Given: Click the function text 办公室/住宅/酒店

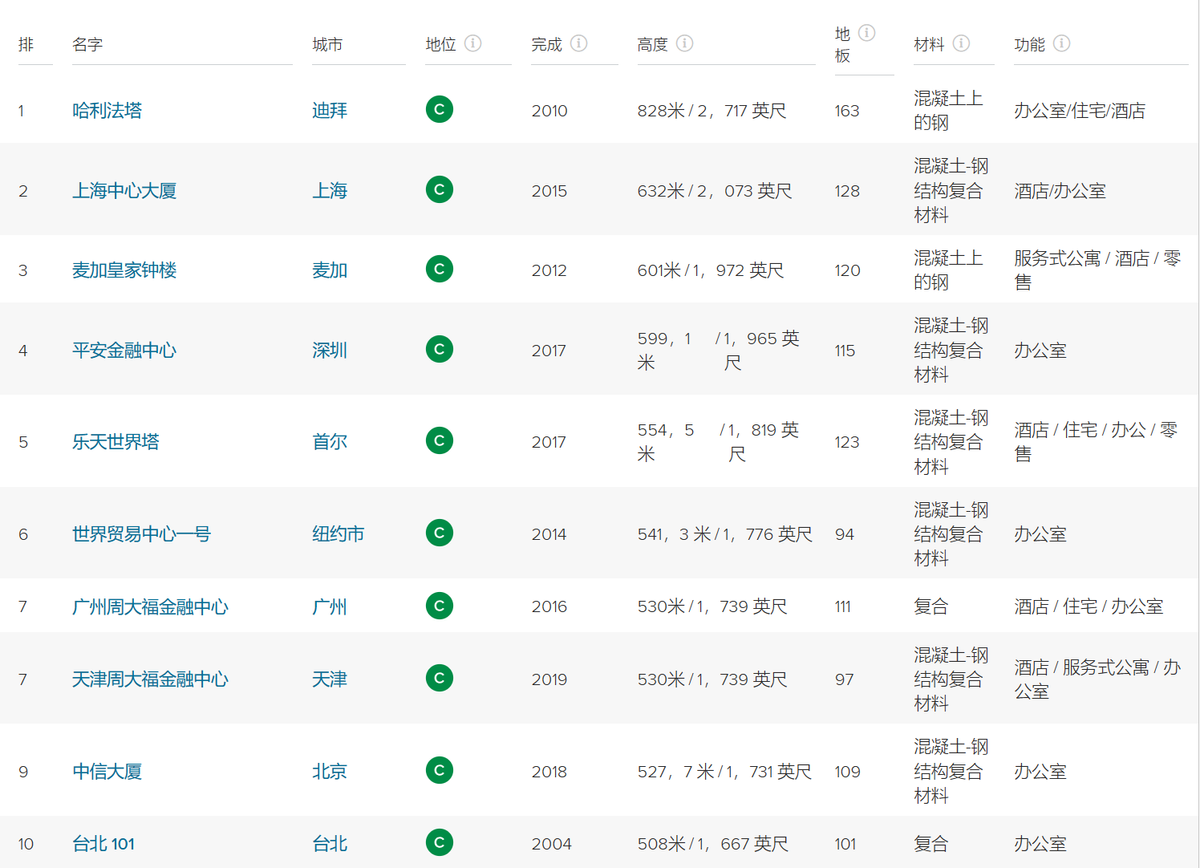Looking at the screenshot, I should pyautogui.click(x=1080, y=110).
